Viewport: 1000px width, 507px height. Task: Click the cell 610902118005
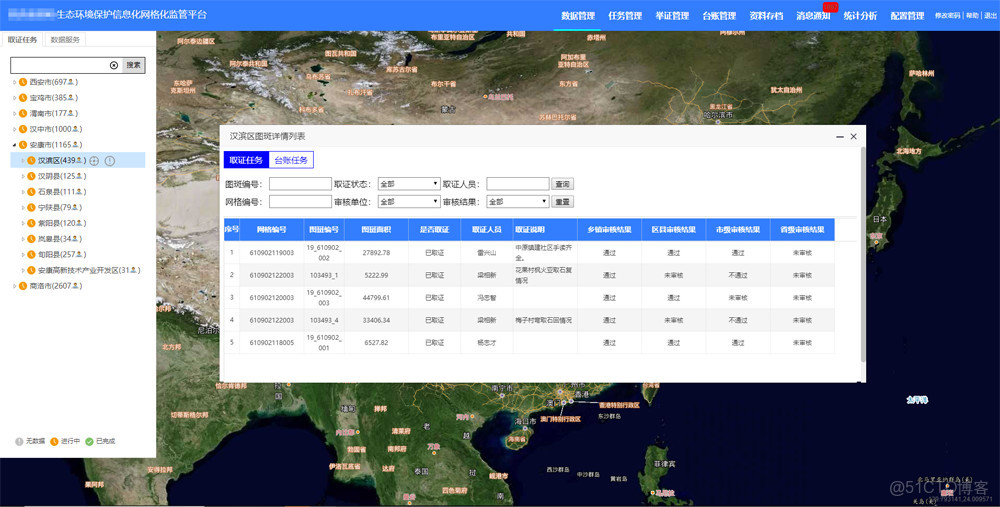[272, 342]
